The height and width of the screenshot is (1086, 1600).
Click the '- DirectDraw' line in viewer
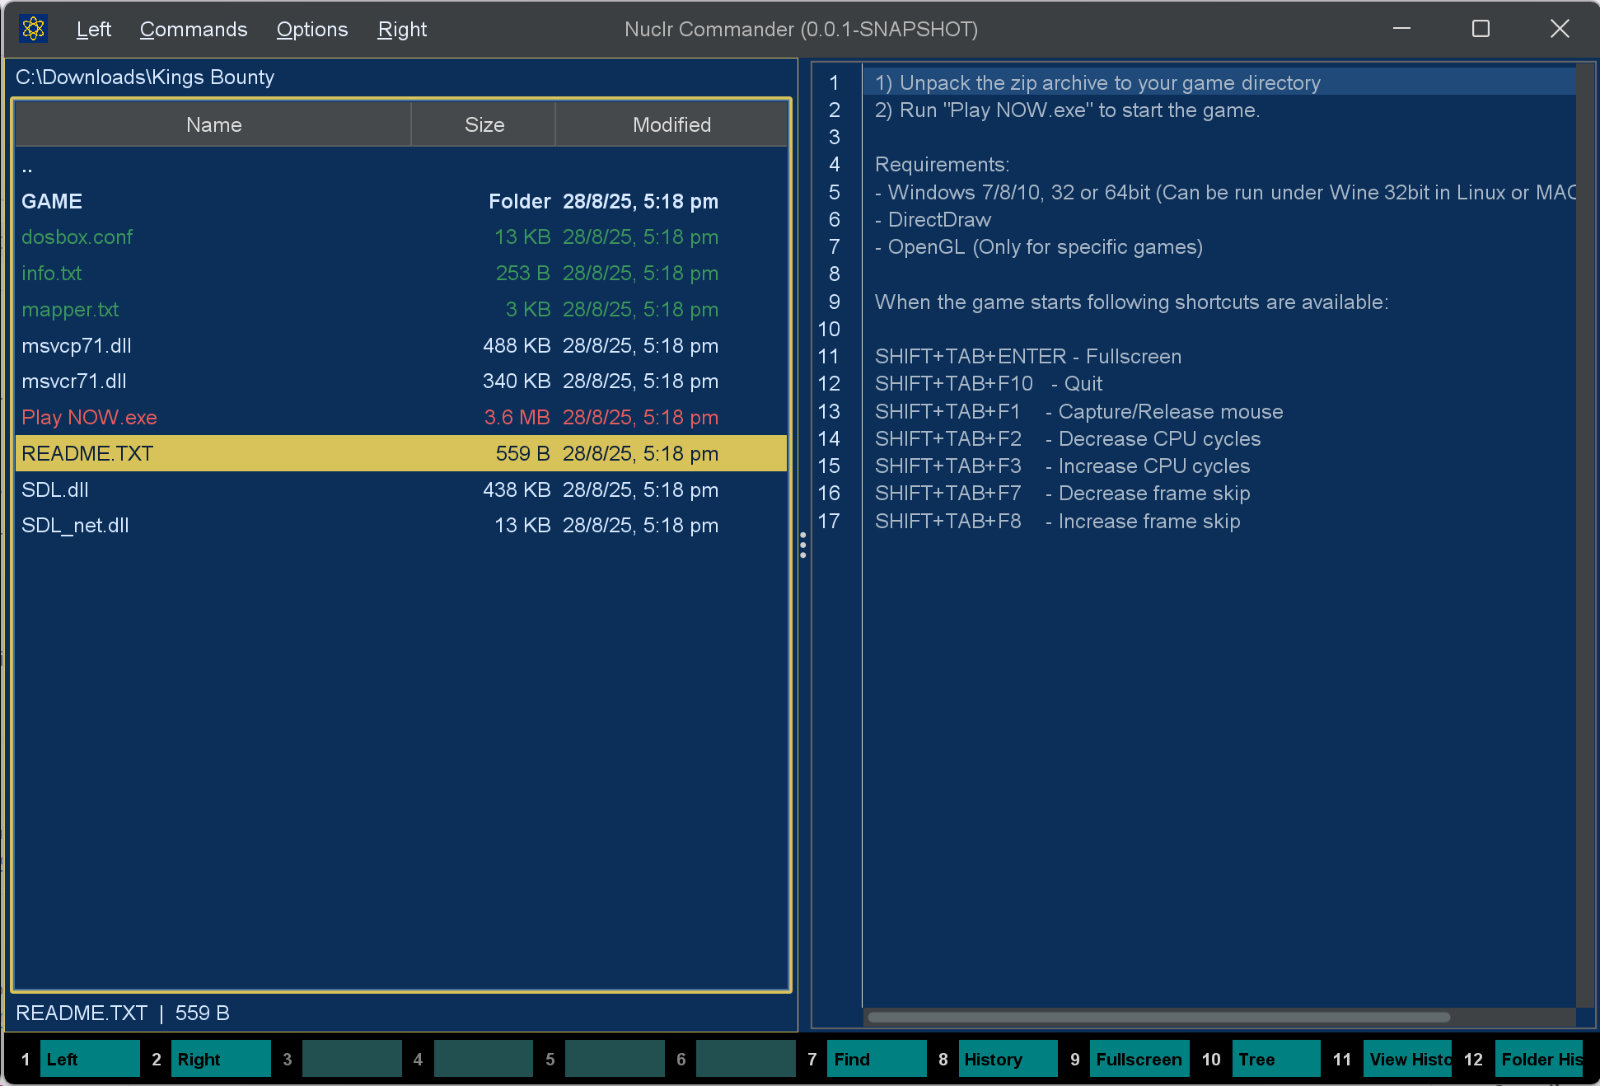click(x=933, y=219)
